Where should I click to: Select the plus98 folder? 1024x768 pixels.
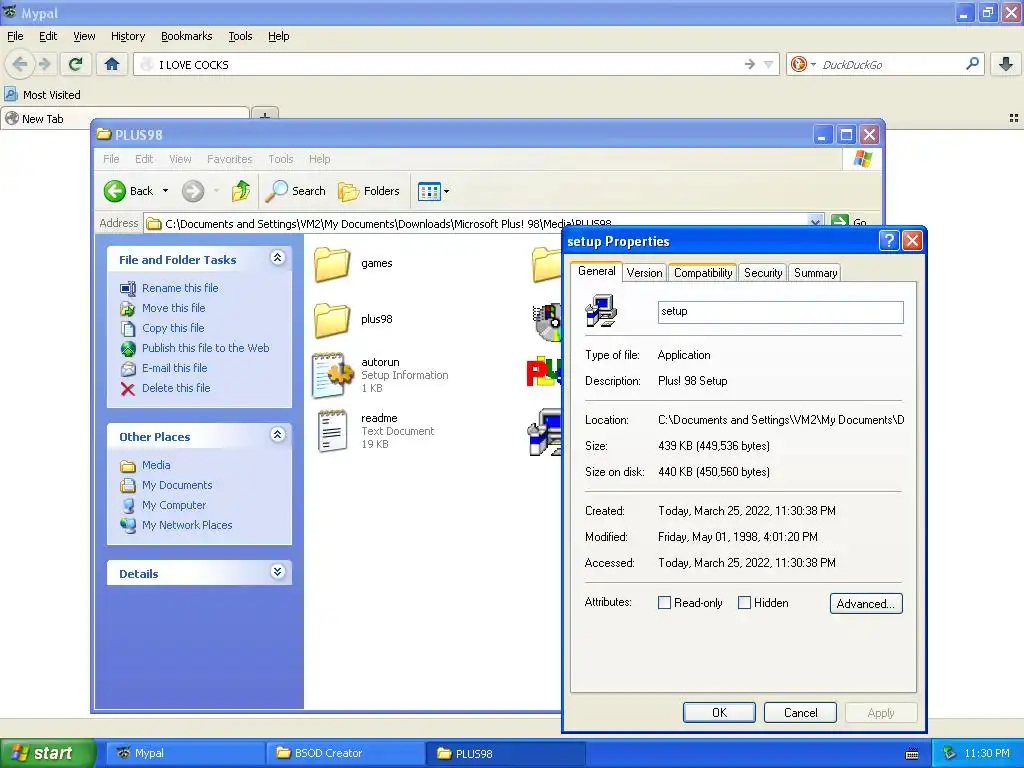[353, 319]
